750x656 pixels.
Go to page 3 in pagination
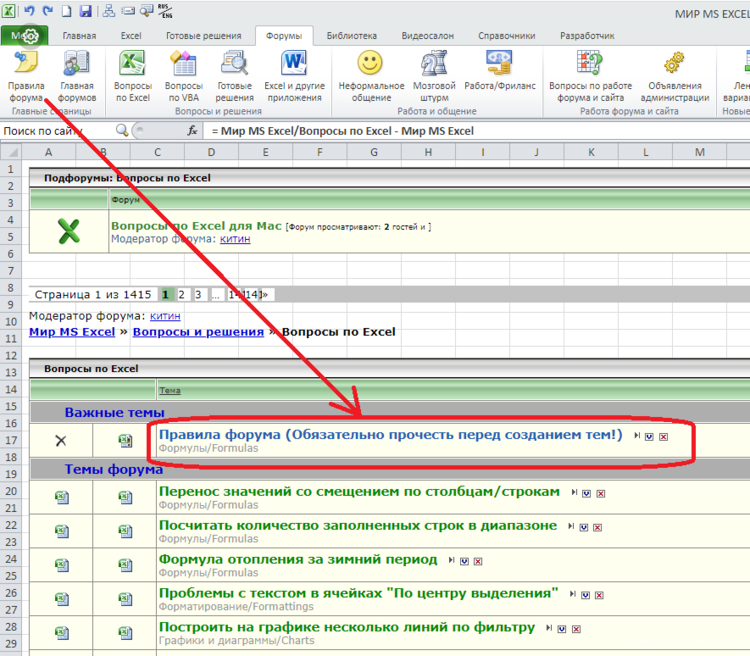click(x=198, y=294)
